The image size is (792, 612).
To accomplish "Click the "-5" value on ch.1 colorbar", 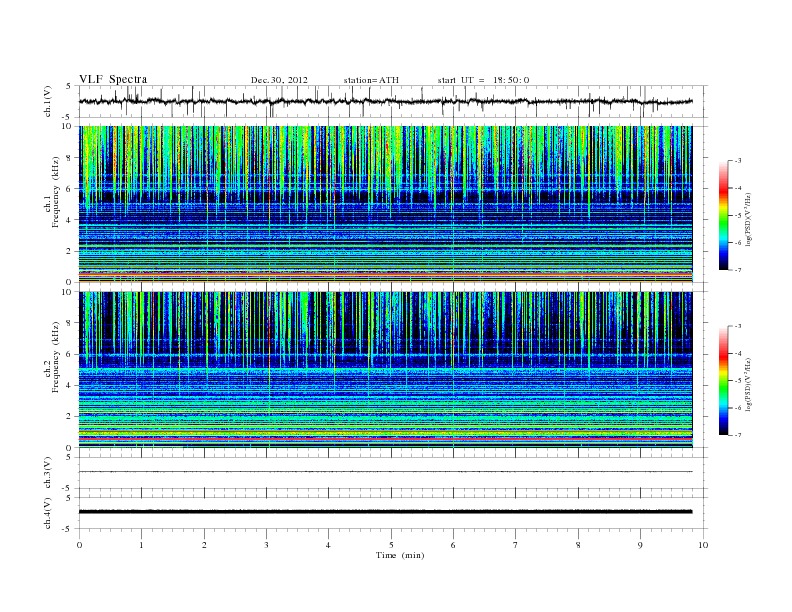I will (738, 216).
